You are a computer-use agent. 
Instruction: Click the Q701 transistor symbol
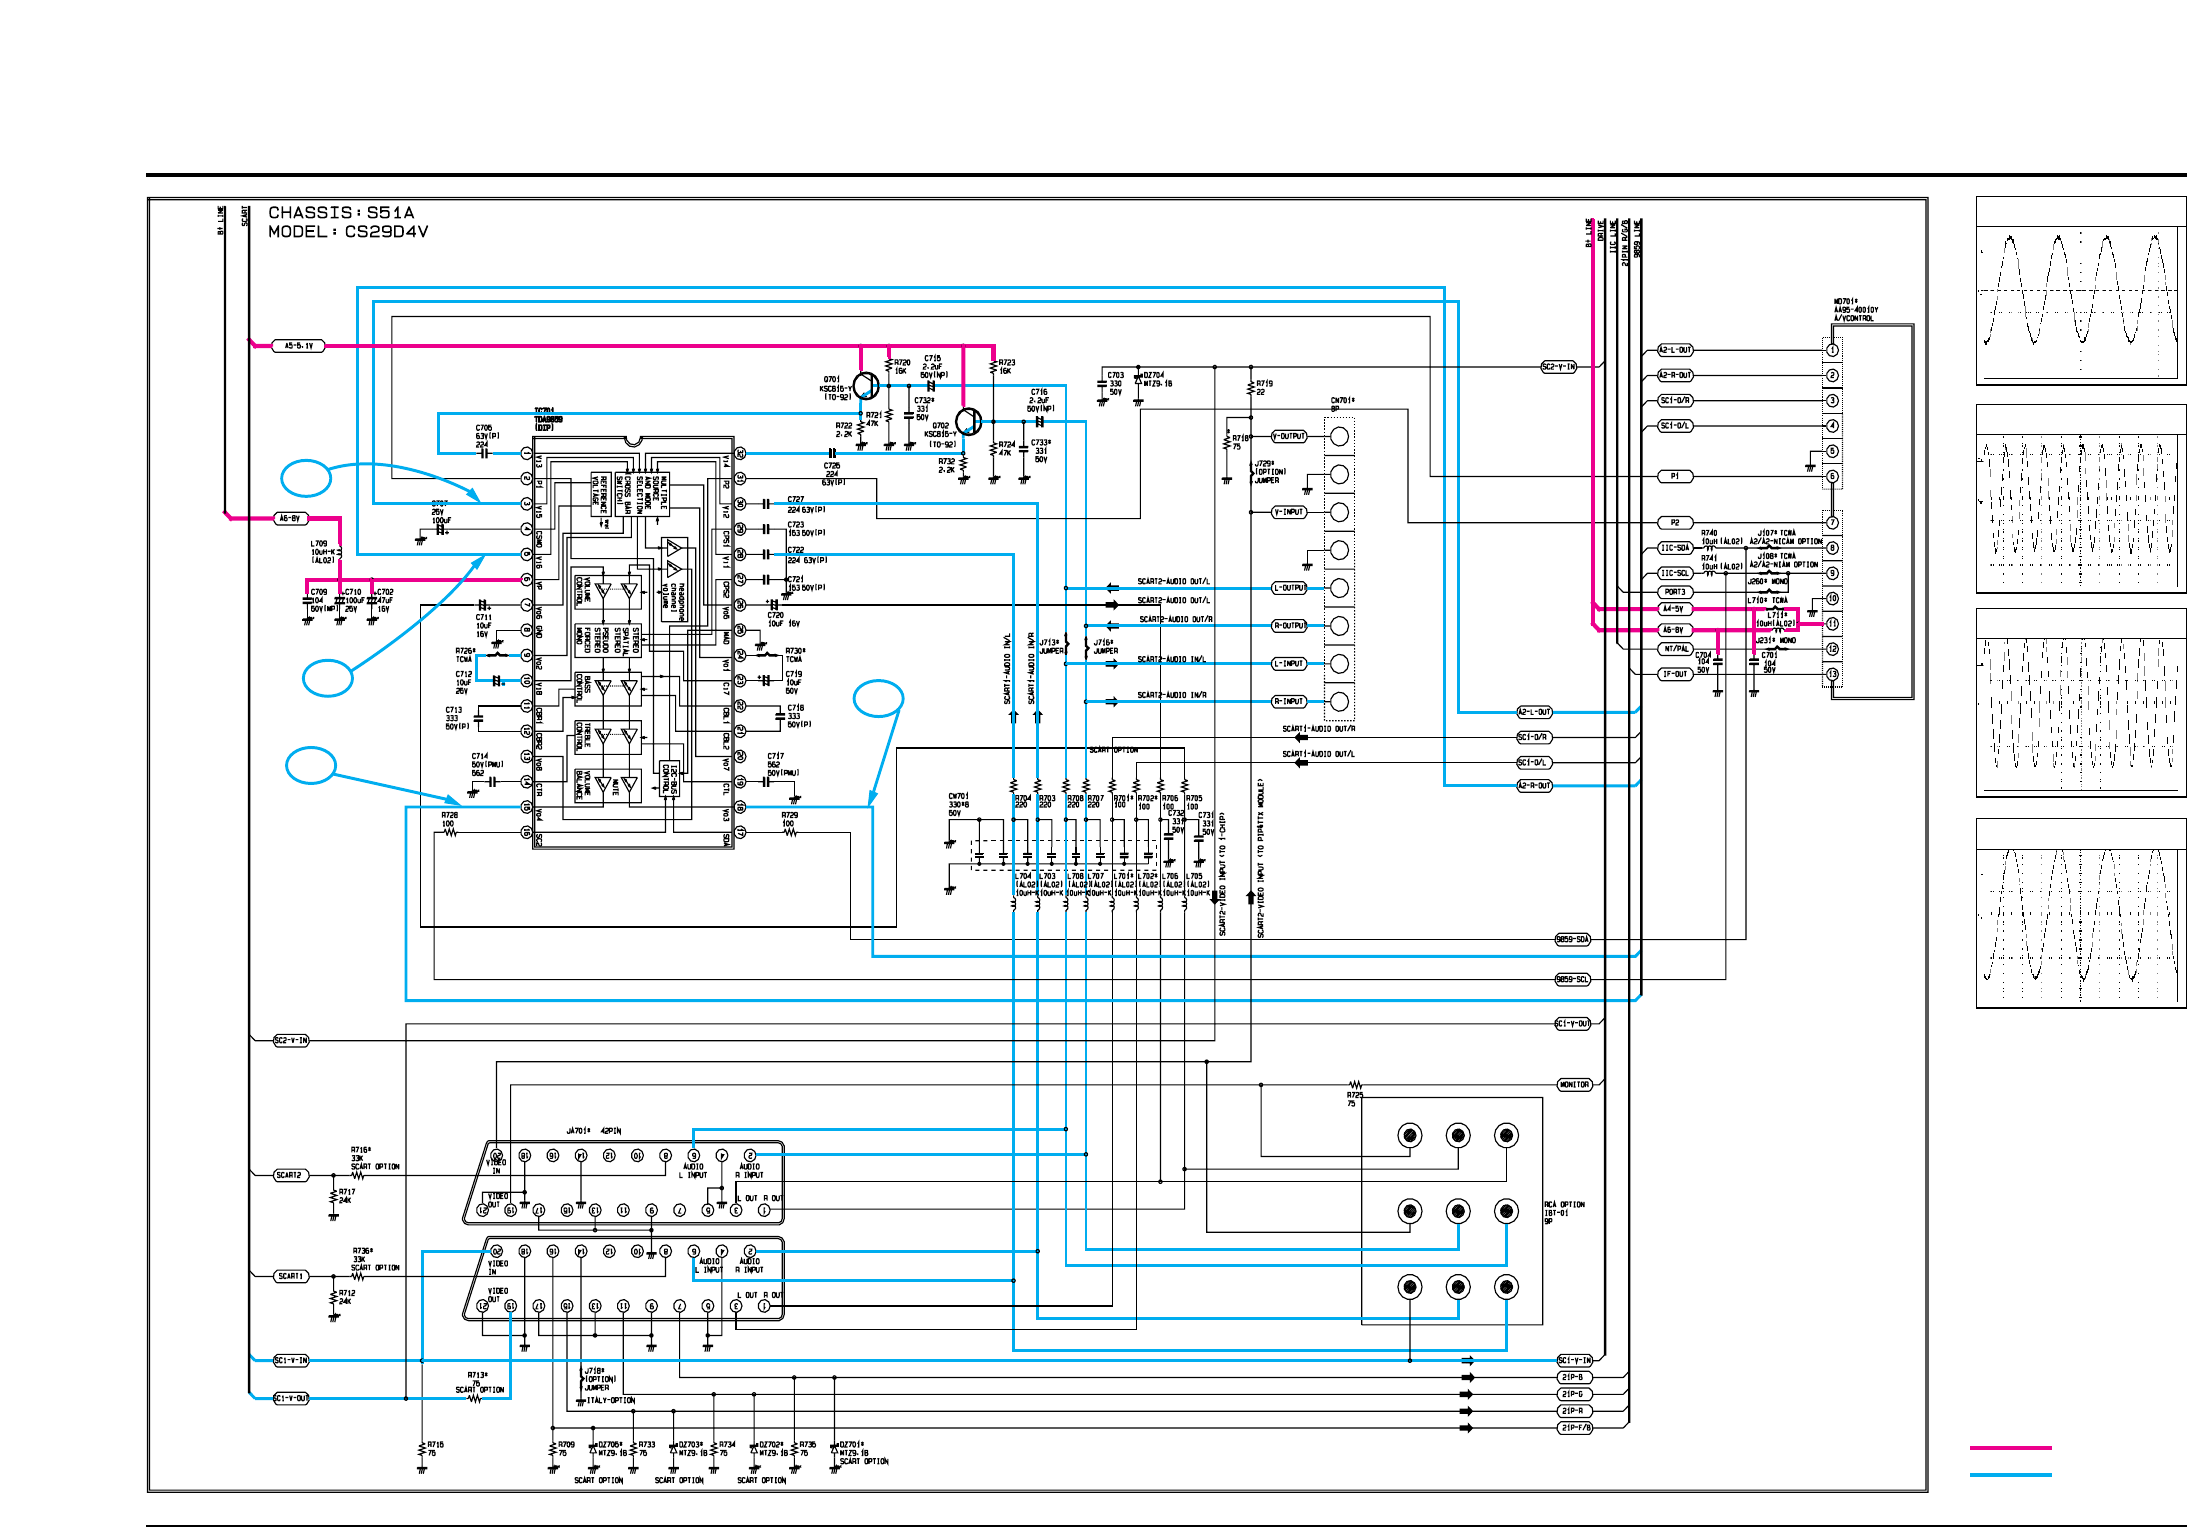pos(866,386)
